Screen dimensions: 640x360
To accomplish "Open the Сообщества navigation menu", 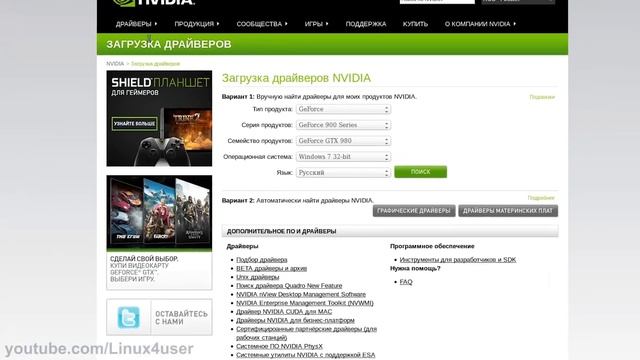I will [262, 24].
